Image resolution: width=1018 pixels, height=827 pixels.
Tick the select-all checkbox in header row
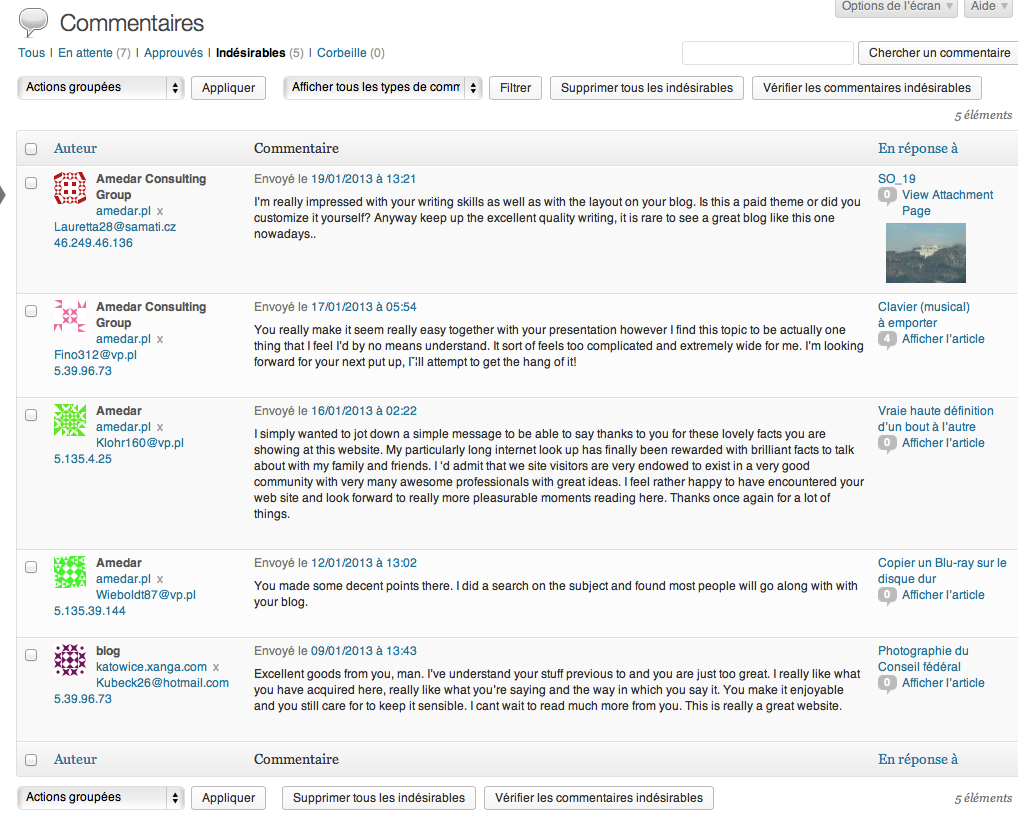[x=31, y=149]
